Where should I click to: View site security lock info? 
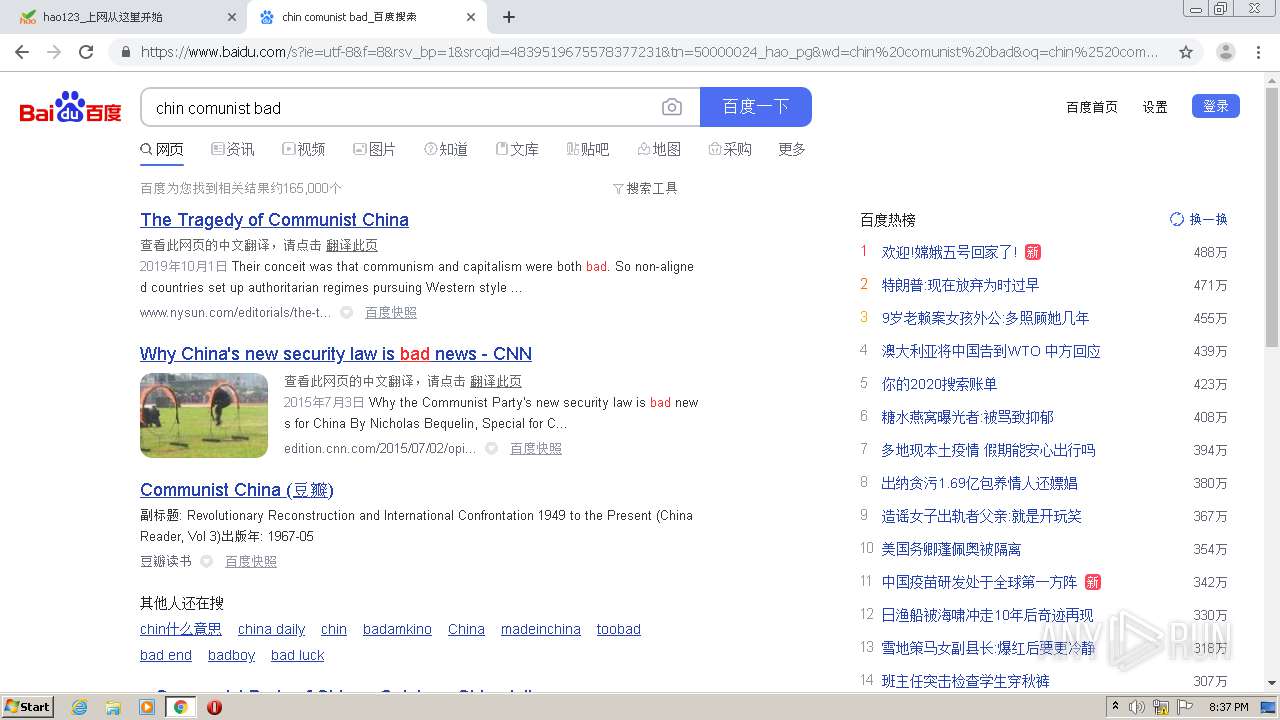pyautogui.click(x=125, y=52)
